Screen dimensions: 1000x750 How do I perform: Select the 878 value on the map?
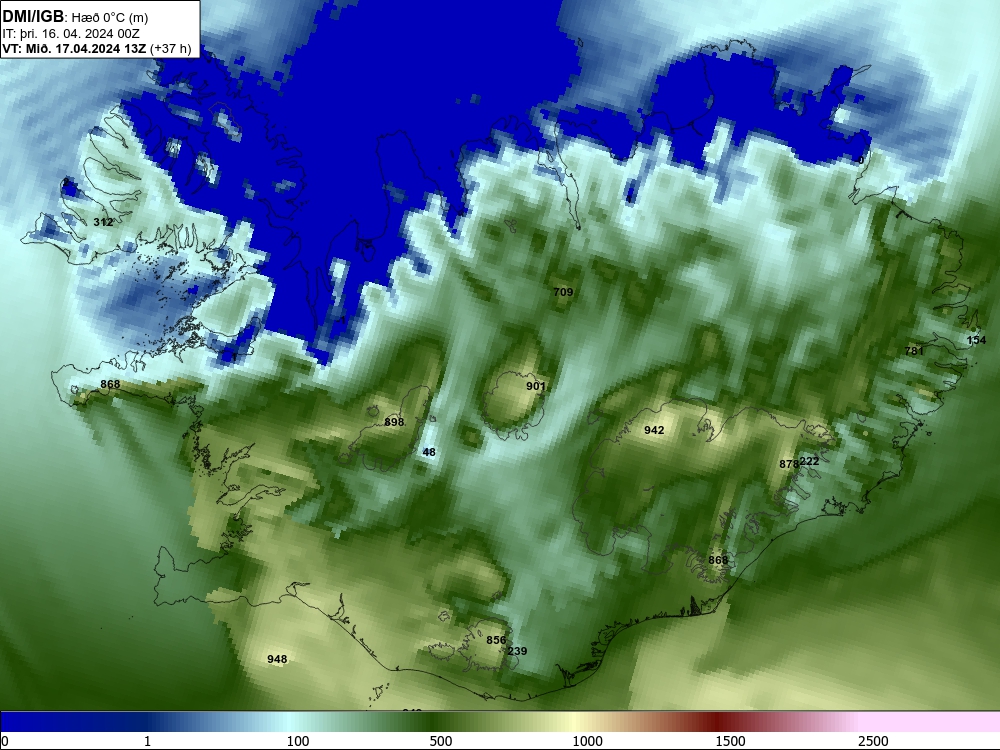(789, 464)
